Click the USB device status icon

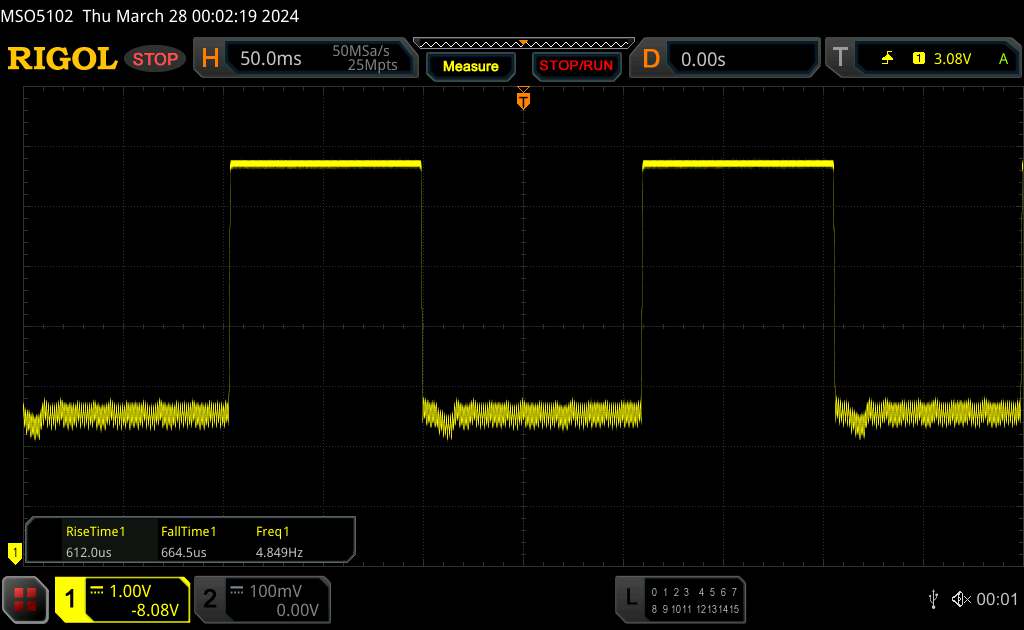933,598
